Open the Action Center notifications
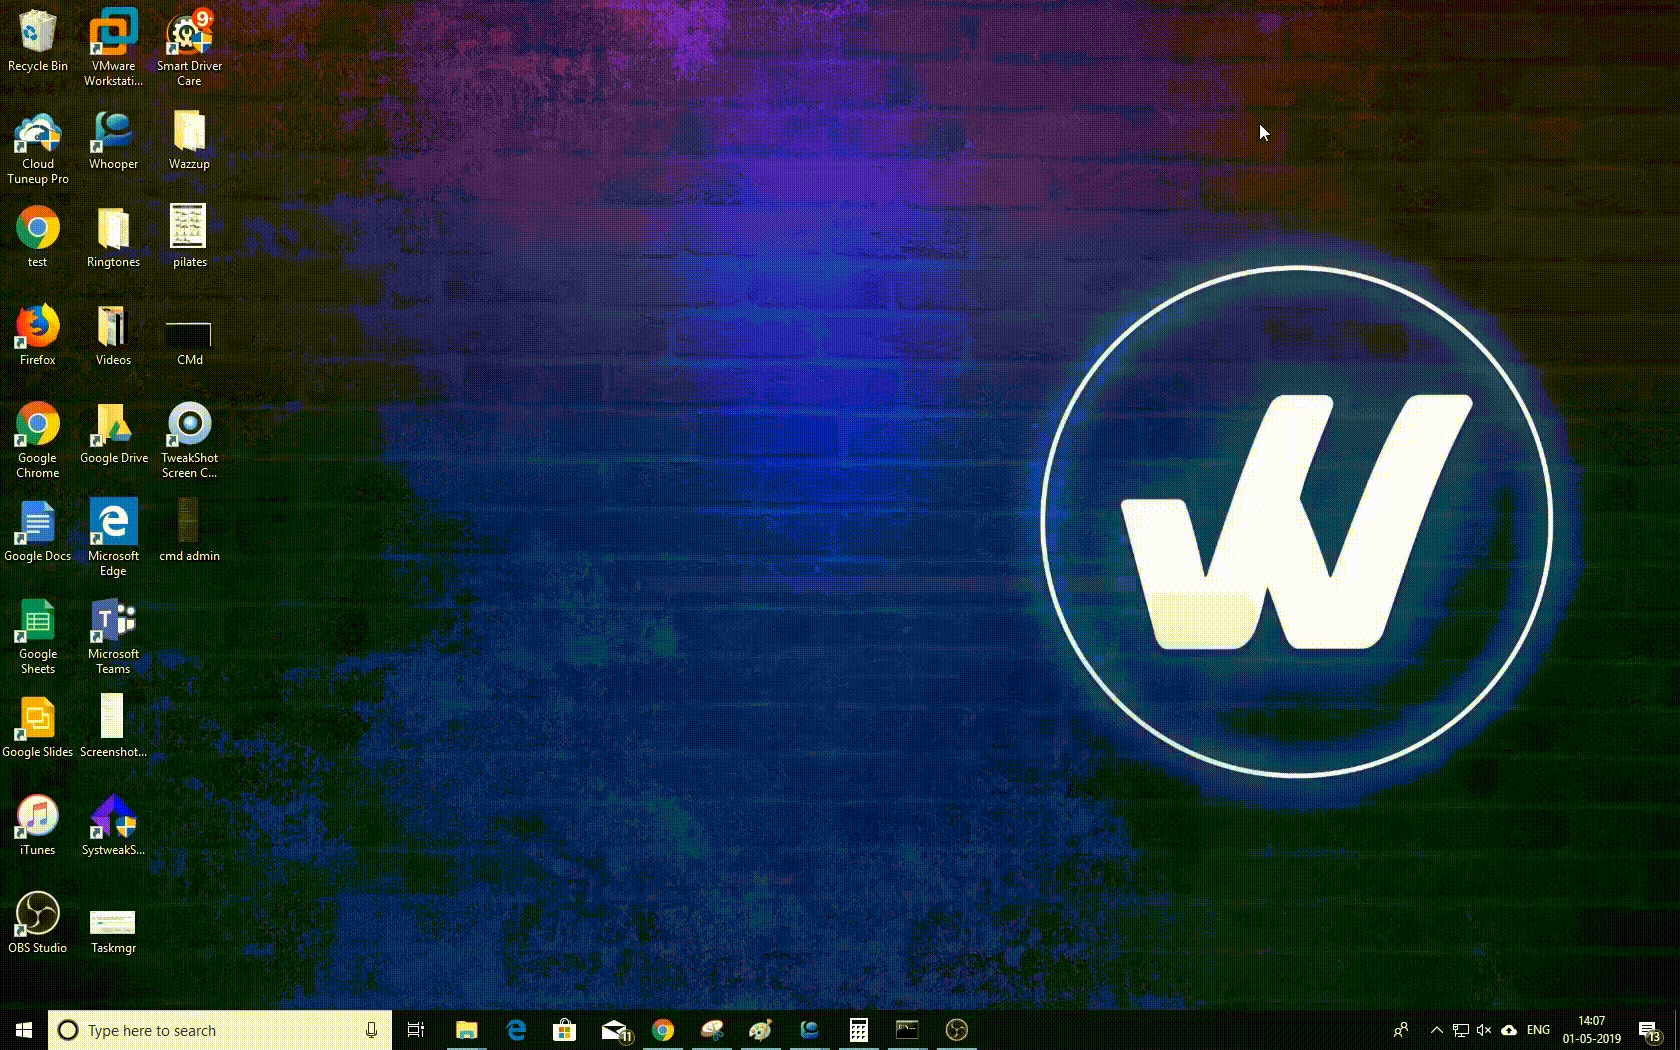 pos(1650,1030)
